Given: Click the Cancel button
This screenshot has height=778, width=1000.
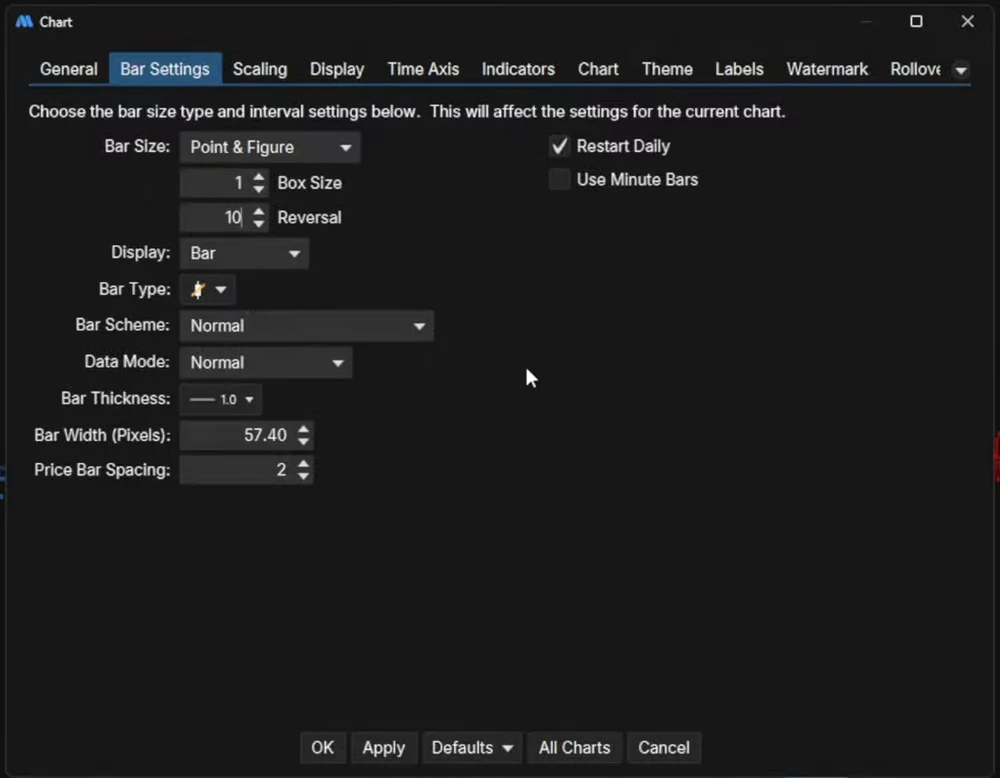Looking at the screenshot, I should point(664,747).
